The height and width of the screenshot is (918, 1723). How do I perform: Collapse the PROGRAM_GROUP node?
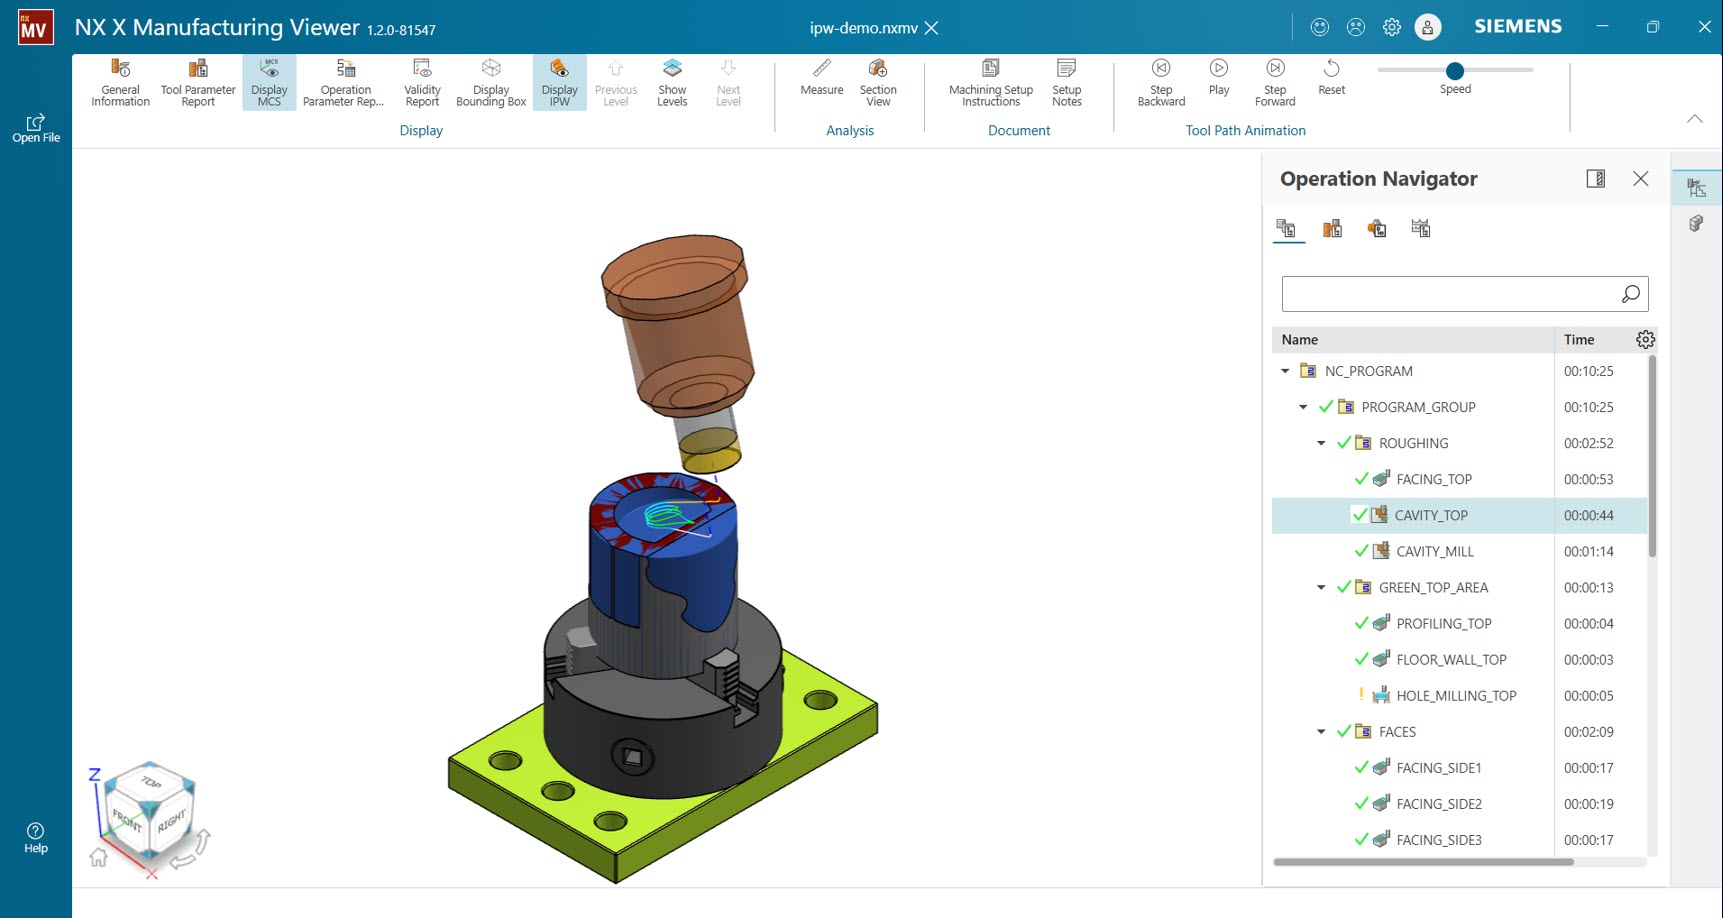tap(1303, 407)
